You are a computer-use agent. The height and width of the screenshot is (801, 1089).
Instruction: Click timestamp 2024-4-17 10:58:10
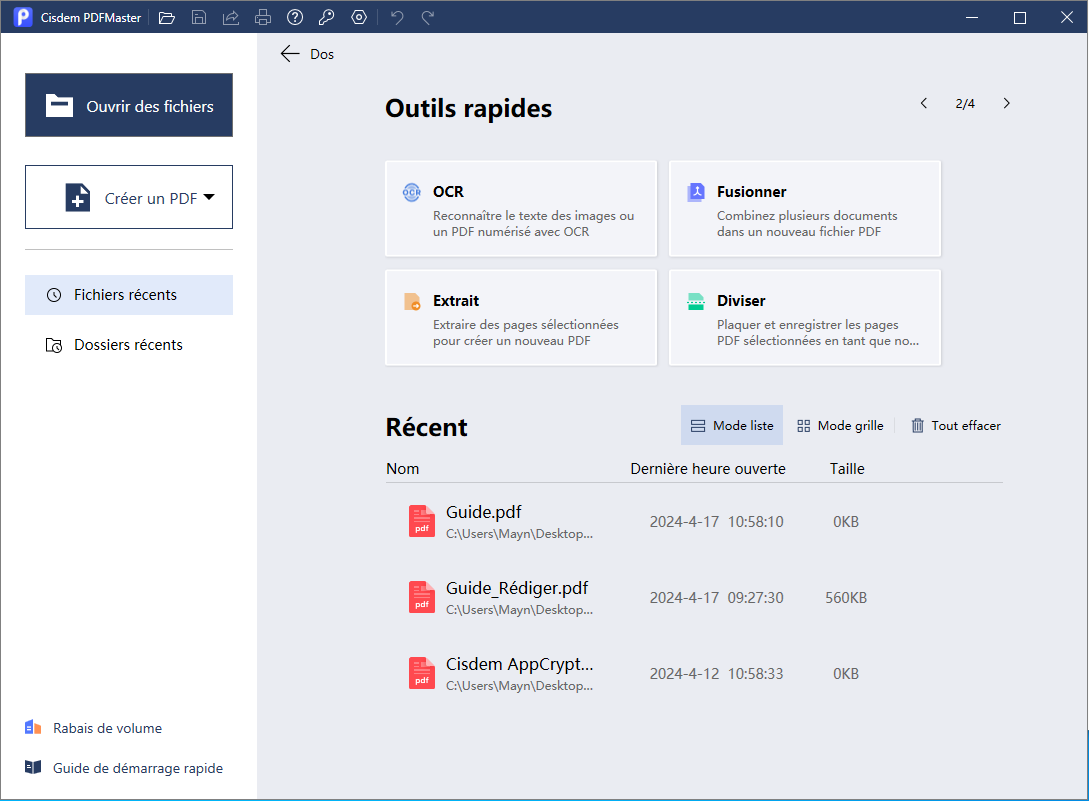(716, 522)
